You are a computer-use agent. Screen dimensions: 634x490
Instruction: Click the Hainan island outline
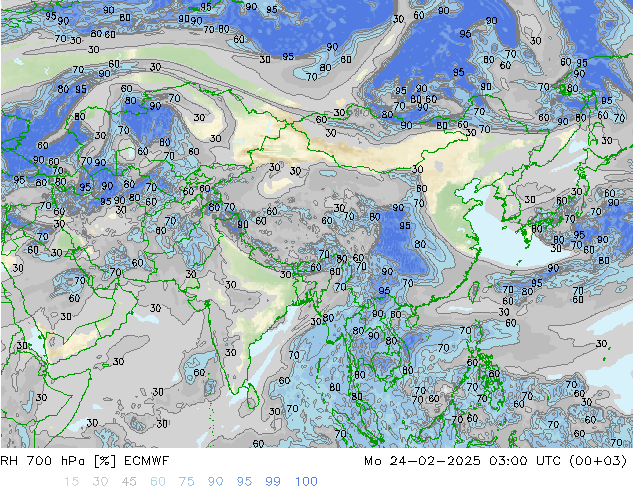coord(411,321)
